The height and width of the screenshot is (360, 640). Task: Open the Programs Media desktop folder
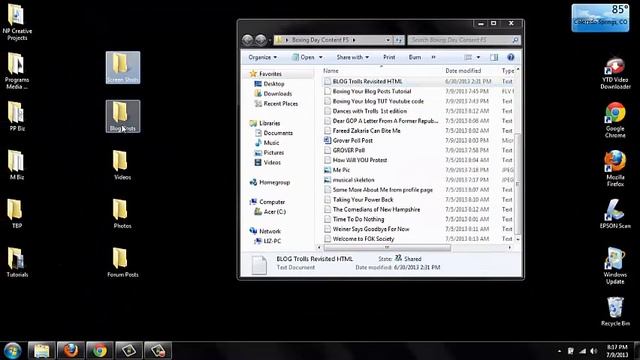pos(17,71)
